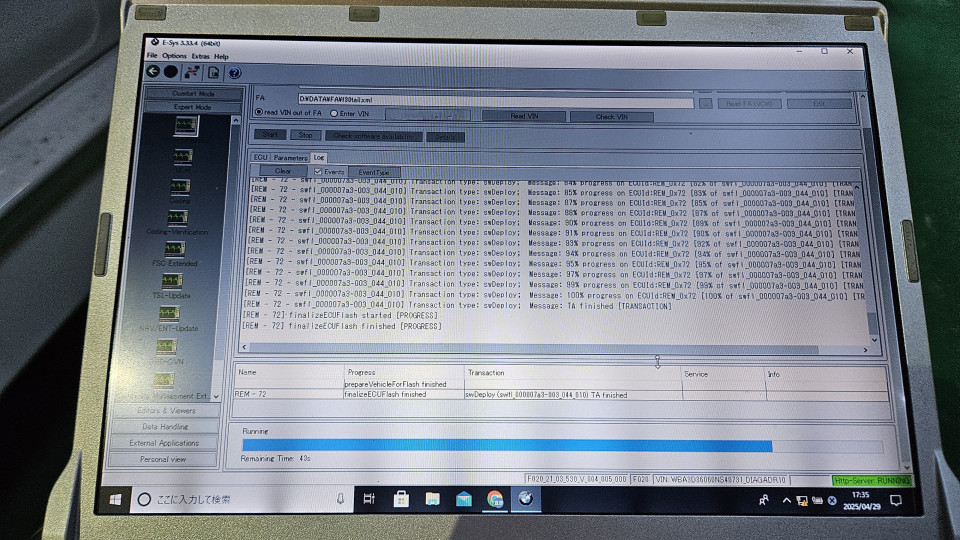
Task: Open Microsoft Store from the taskbar
Action: 401,500
